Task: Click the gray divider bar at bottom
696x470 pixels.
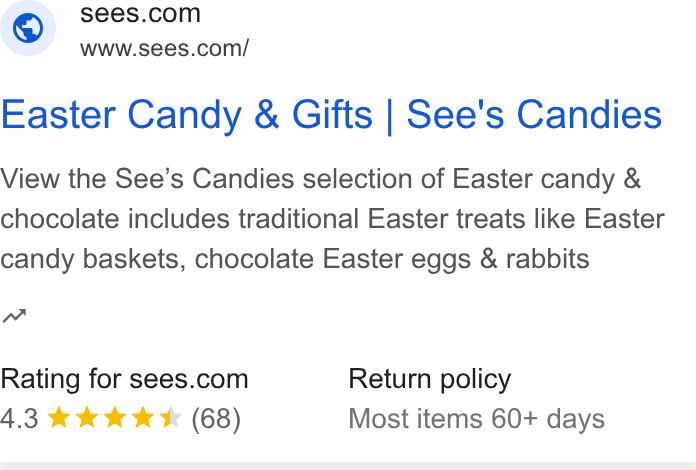Action: 348,466
